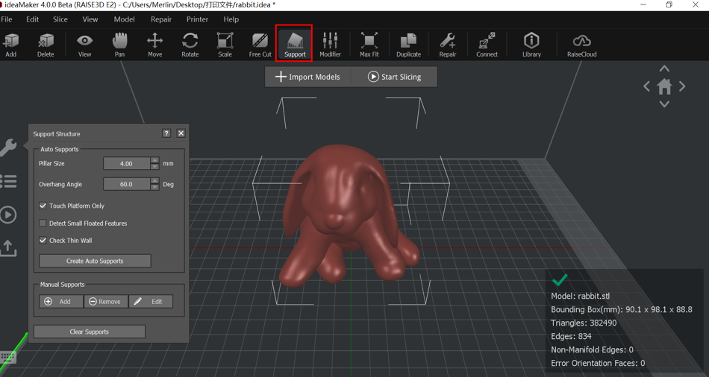Increase Pillar Size with up arrow
Viewport: 710px width, 377px height.
pos(155,160)
